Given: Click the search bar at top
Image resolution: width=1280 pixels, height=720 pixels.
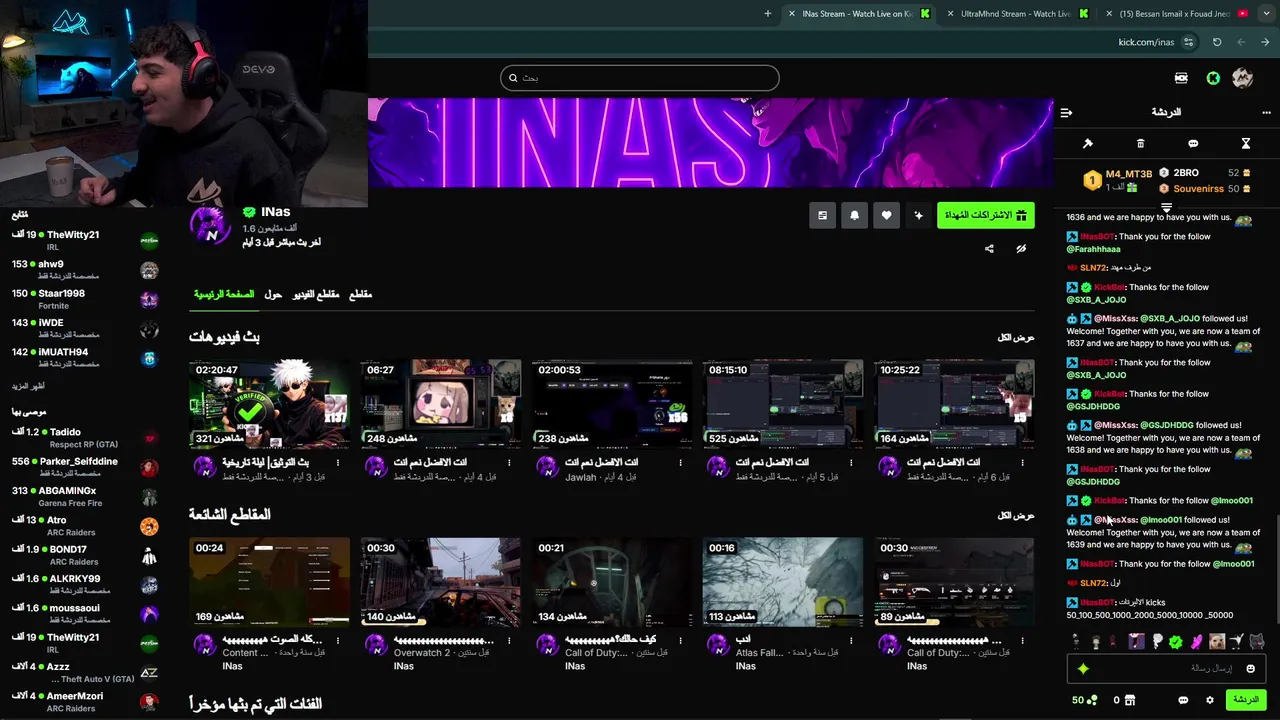Looking at the screenshot, I should [640, 78].
